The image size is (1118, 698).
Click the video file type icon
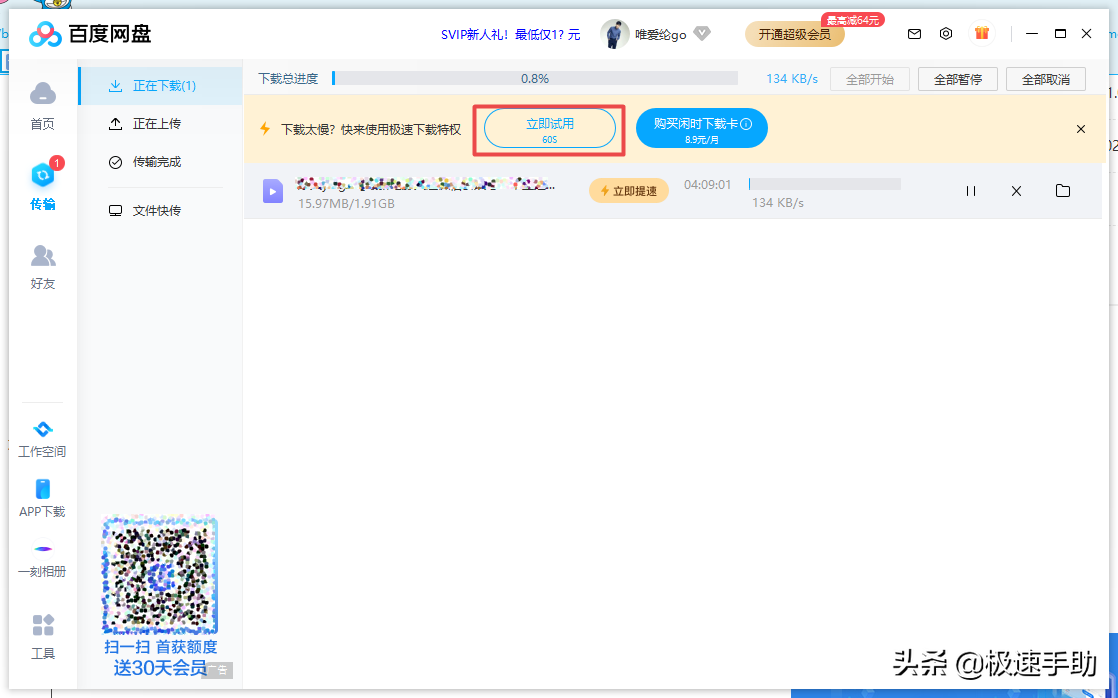click(273, 191)
